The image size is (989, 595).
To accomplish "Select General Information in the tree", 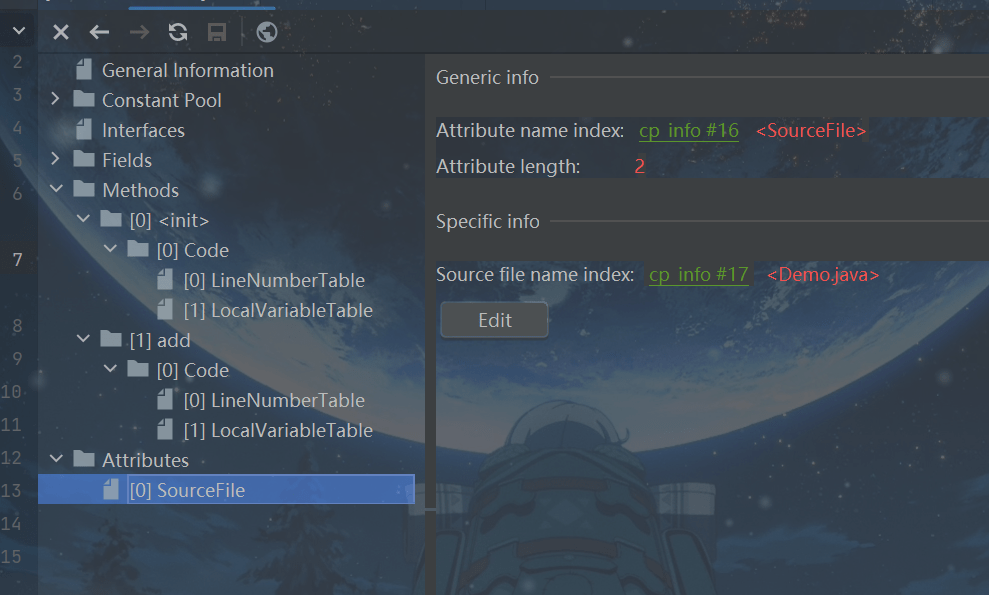I will pos(187,70).
